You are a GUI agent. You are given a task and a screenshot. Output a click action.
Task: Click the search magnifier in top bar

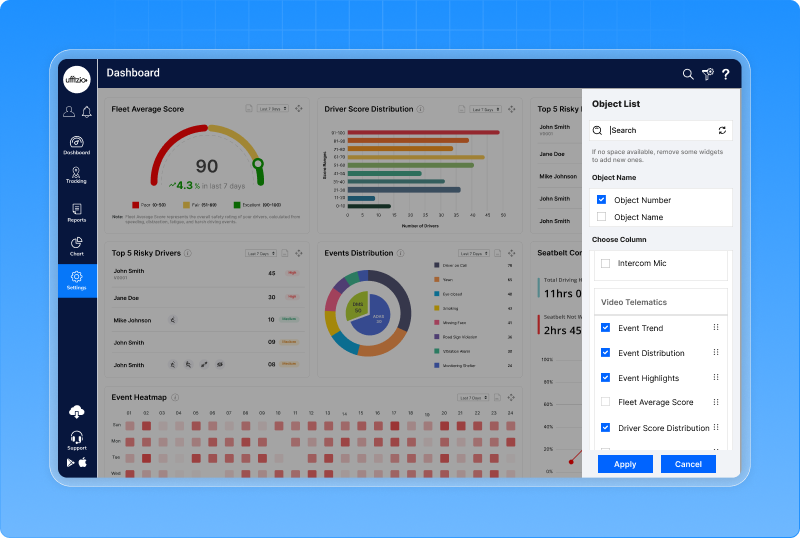pyautogui.click(x=688, y=74)
